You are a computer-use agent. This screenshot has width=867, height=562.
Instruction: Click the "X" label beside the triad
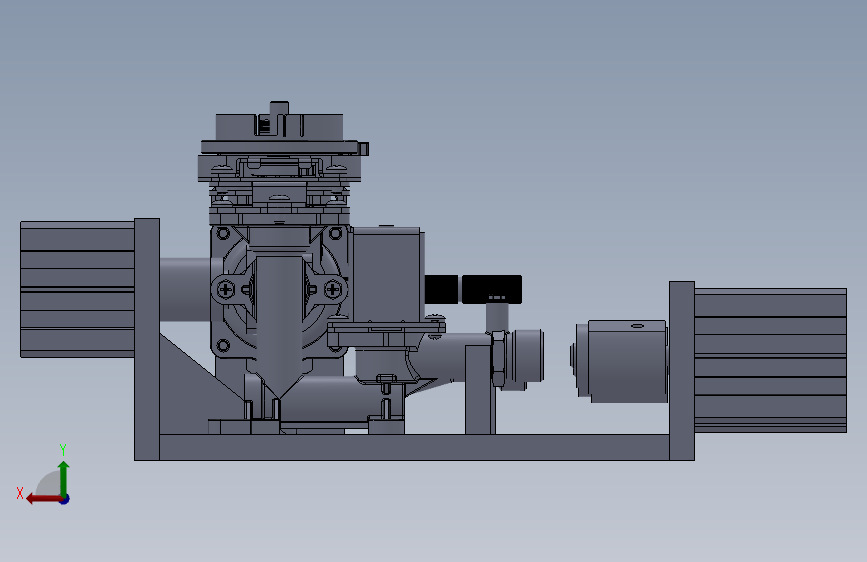coord(20,493)
